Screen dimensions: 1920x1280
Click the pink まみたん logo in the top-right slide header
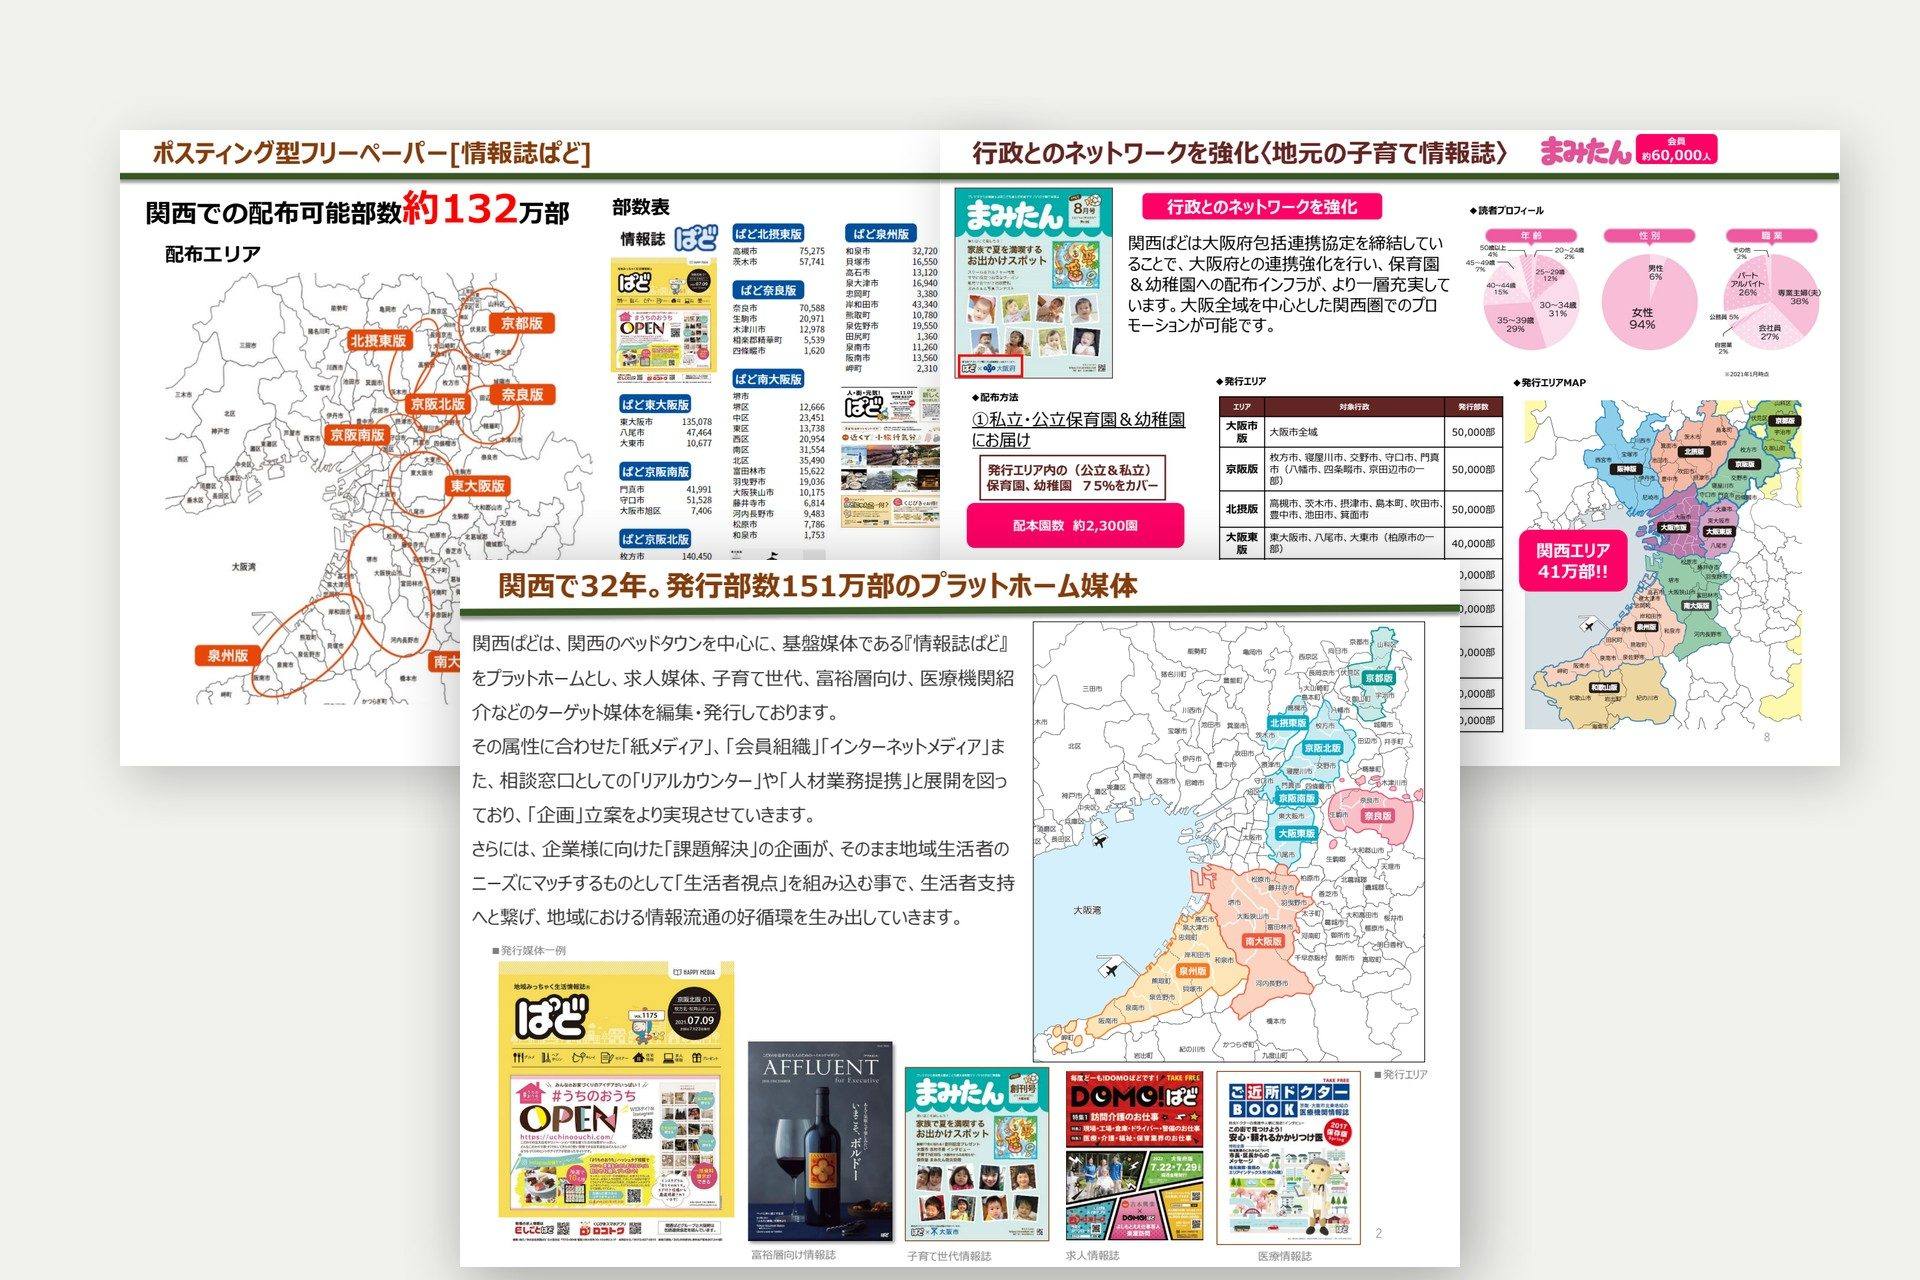click(x=1585, y=150)
